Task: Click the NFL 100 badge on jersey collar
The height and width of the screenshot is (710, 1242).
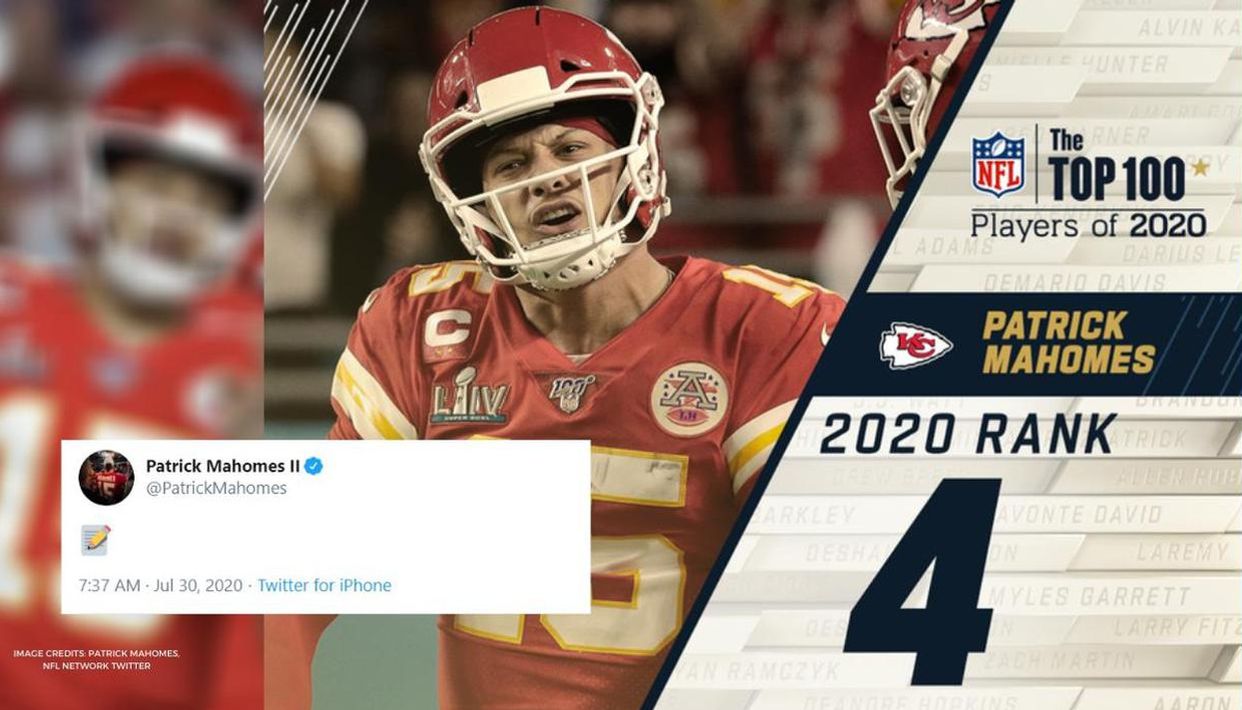Action: (x=571, y=391)
